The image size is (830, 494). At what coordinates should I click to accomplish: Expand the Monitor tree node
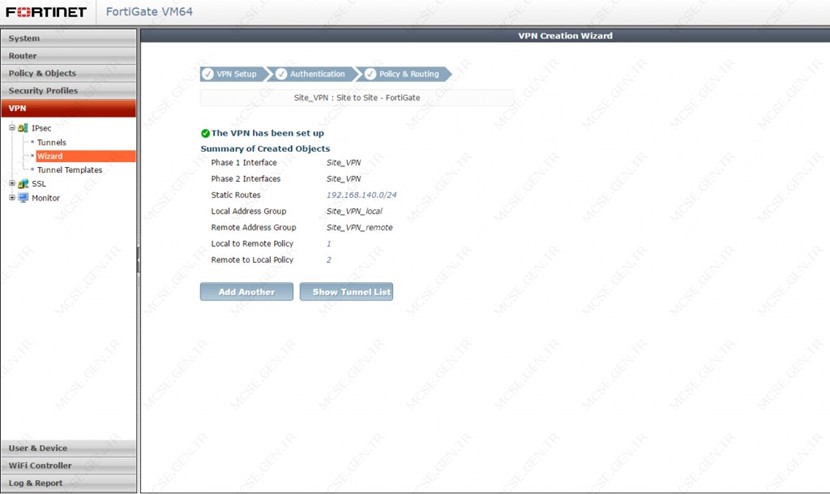(12, 197)
